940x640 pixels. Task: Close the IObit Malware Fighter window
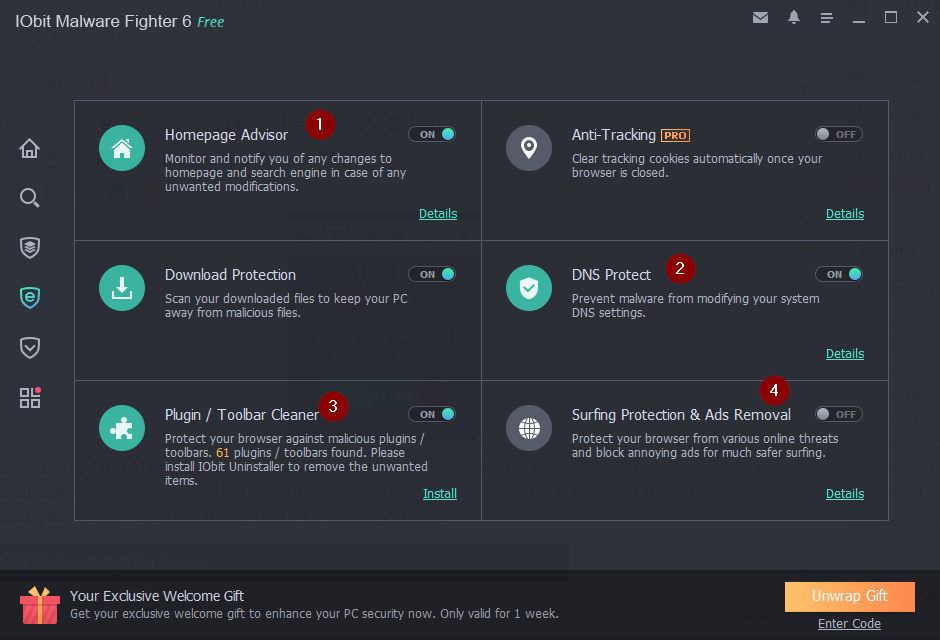coord(923,17)
